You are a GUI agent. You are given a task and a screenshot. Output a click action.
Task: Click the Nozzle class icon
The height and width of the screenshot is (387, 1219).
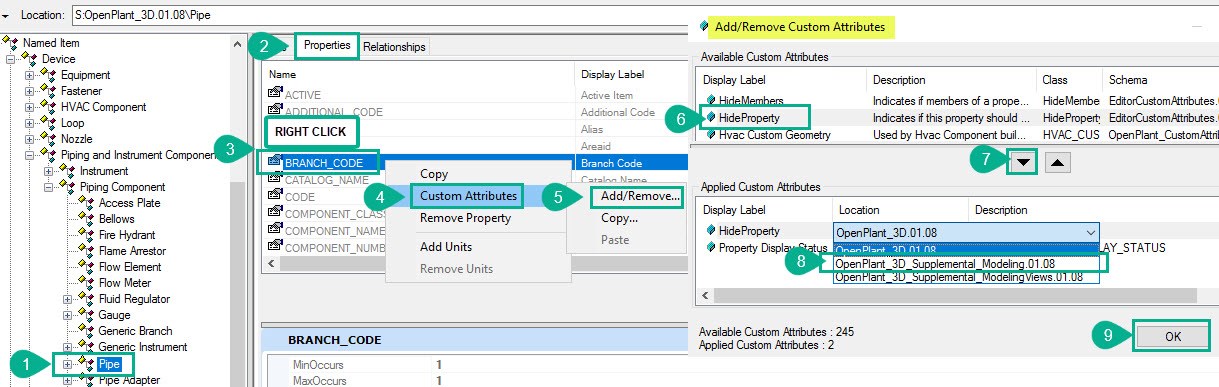(50, 139)
